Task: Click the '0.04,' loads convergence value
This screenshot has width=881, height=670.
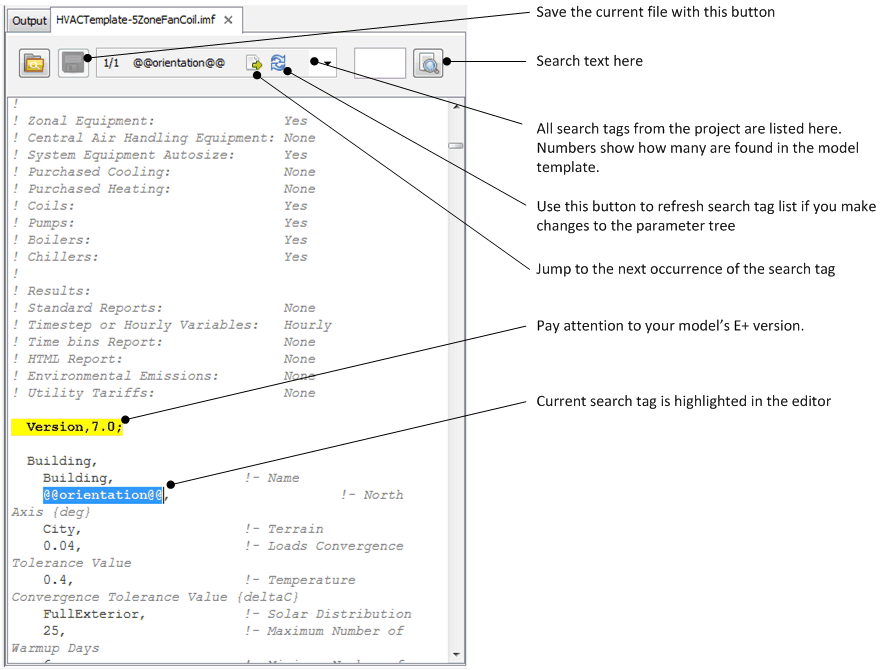Action: coord(62,546)
